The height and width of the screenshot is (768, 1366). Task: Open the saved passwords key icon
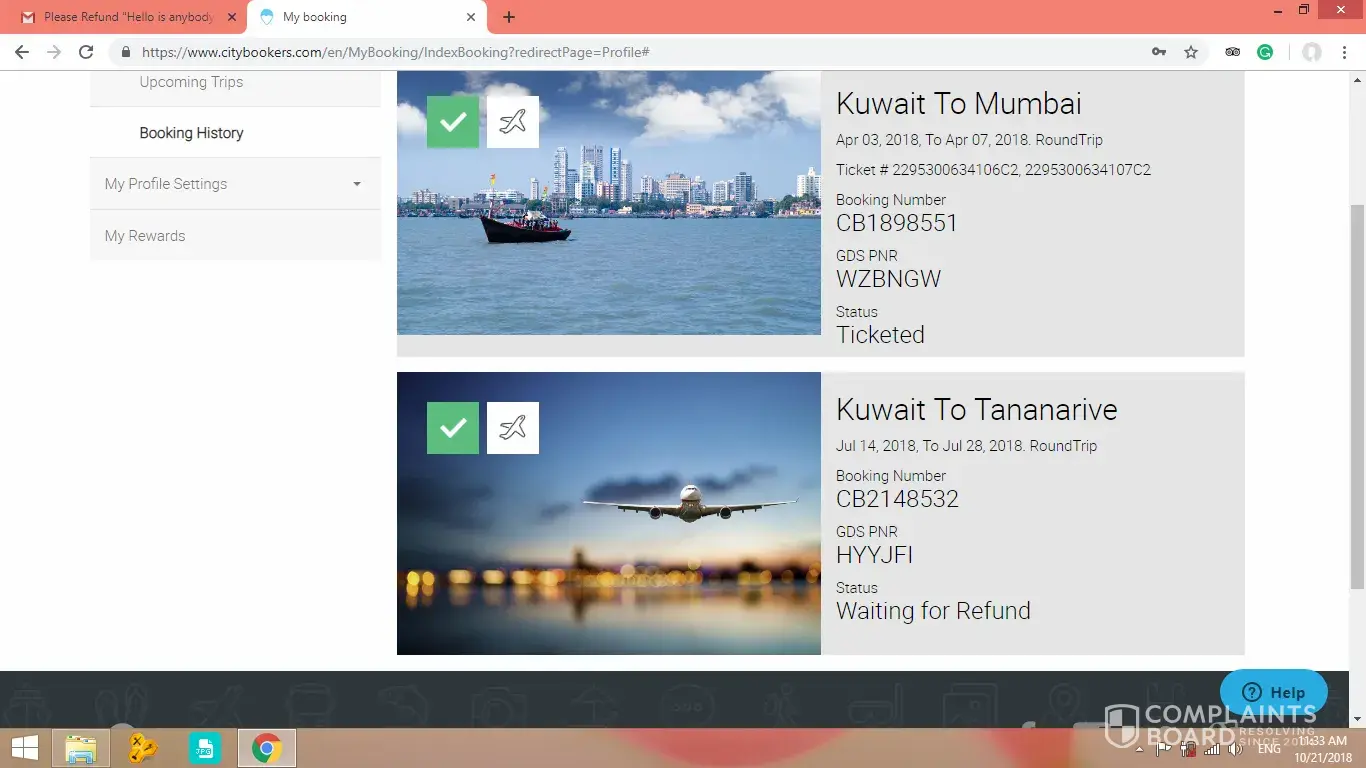click(1159, 52)
